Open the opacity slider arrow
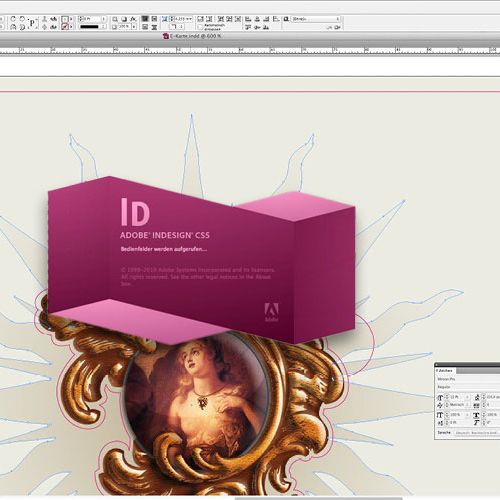500x500 pixels. pyautogui.click(x=134, y=27)
